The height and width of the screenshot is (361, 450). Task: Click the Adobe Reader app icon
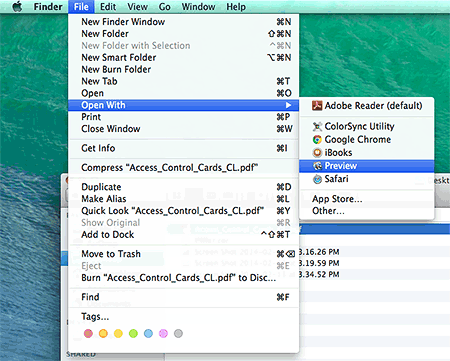click(x=317, y=106)
